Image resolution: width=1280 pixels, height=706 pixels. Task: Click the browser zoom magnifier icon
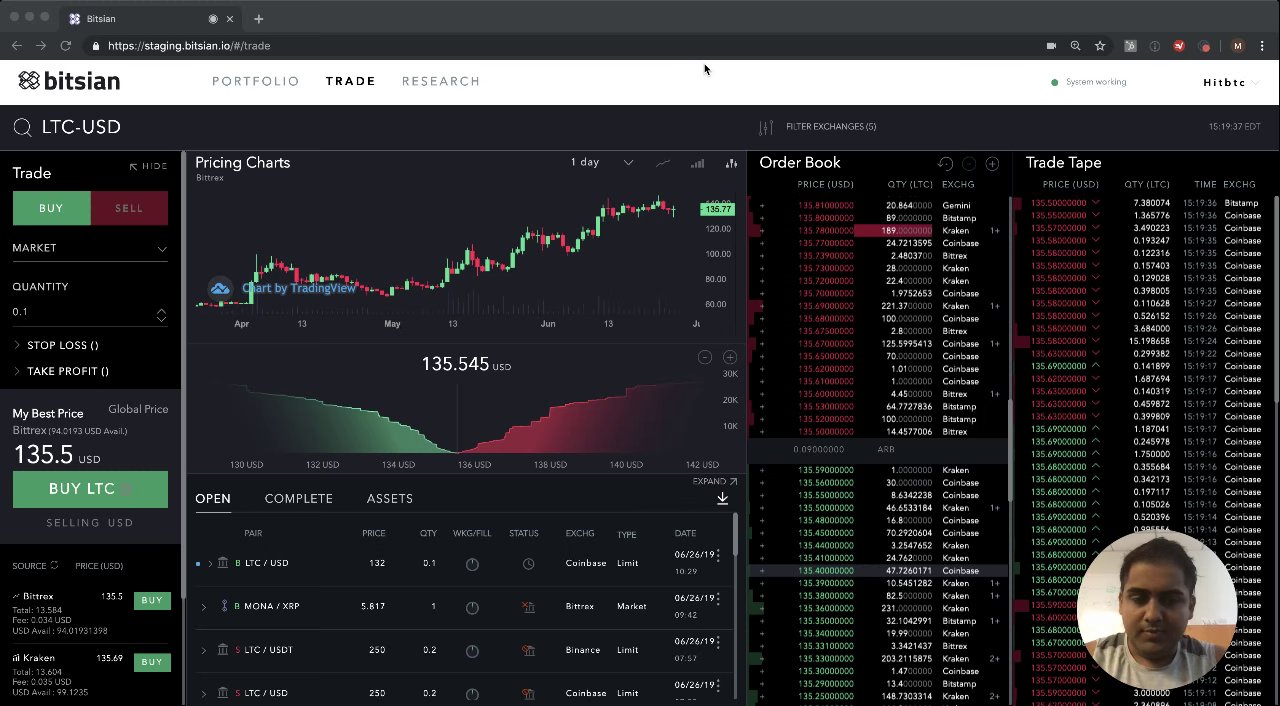tap(1075, 46)
